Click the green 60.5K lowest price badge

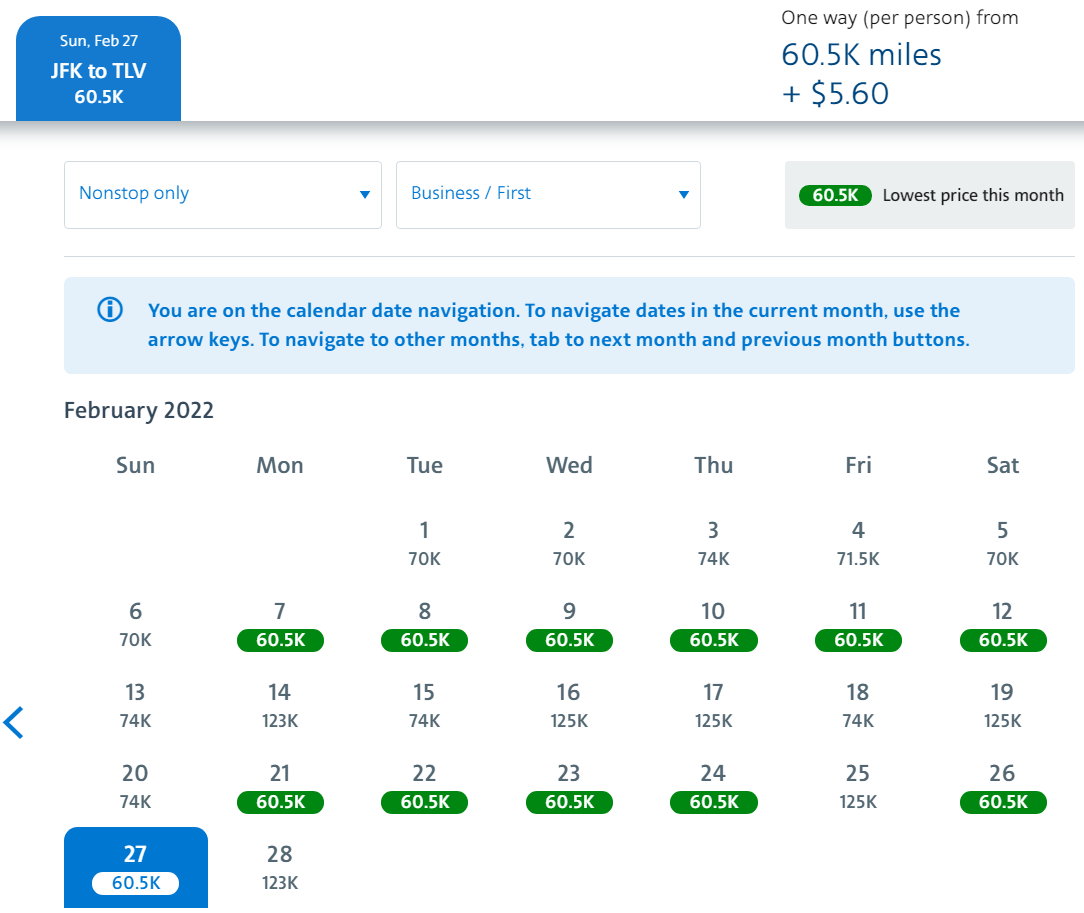[835, 196]
